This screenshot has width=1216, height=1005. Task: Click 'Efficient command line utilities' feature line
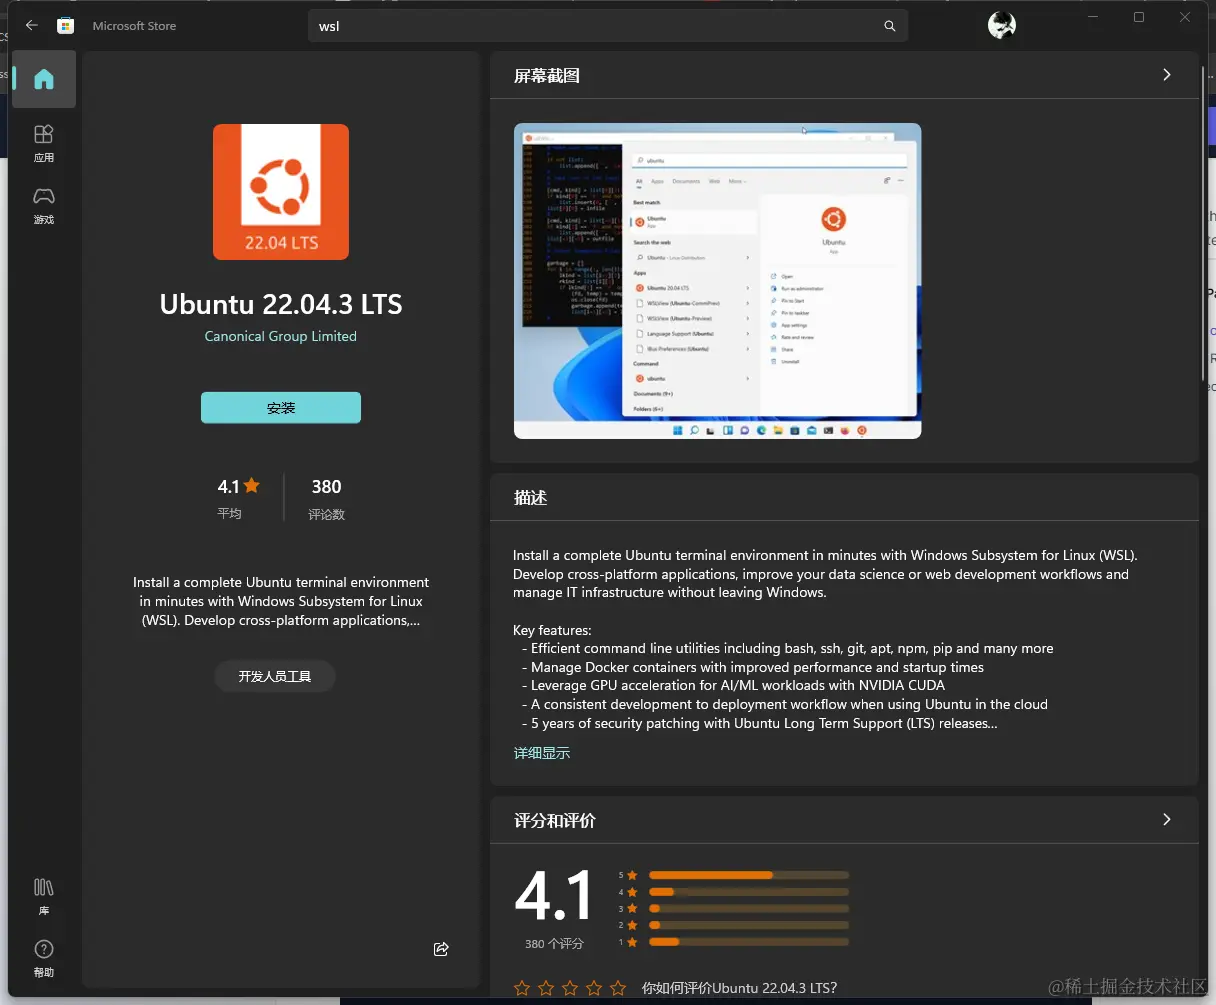pyautogui.click(x=787, y=648)
